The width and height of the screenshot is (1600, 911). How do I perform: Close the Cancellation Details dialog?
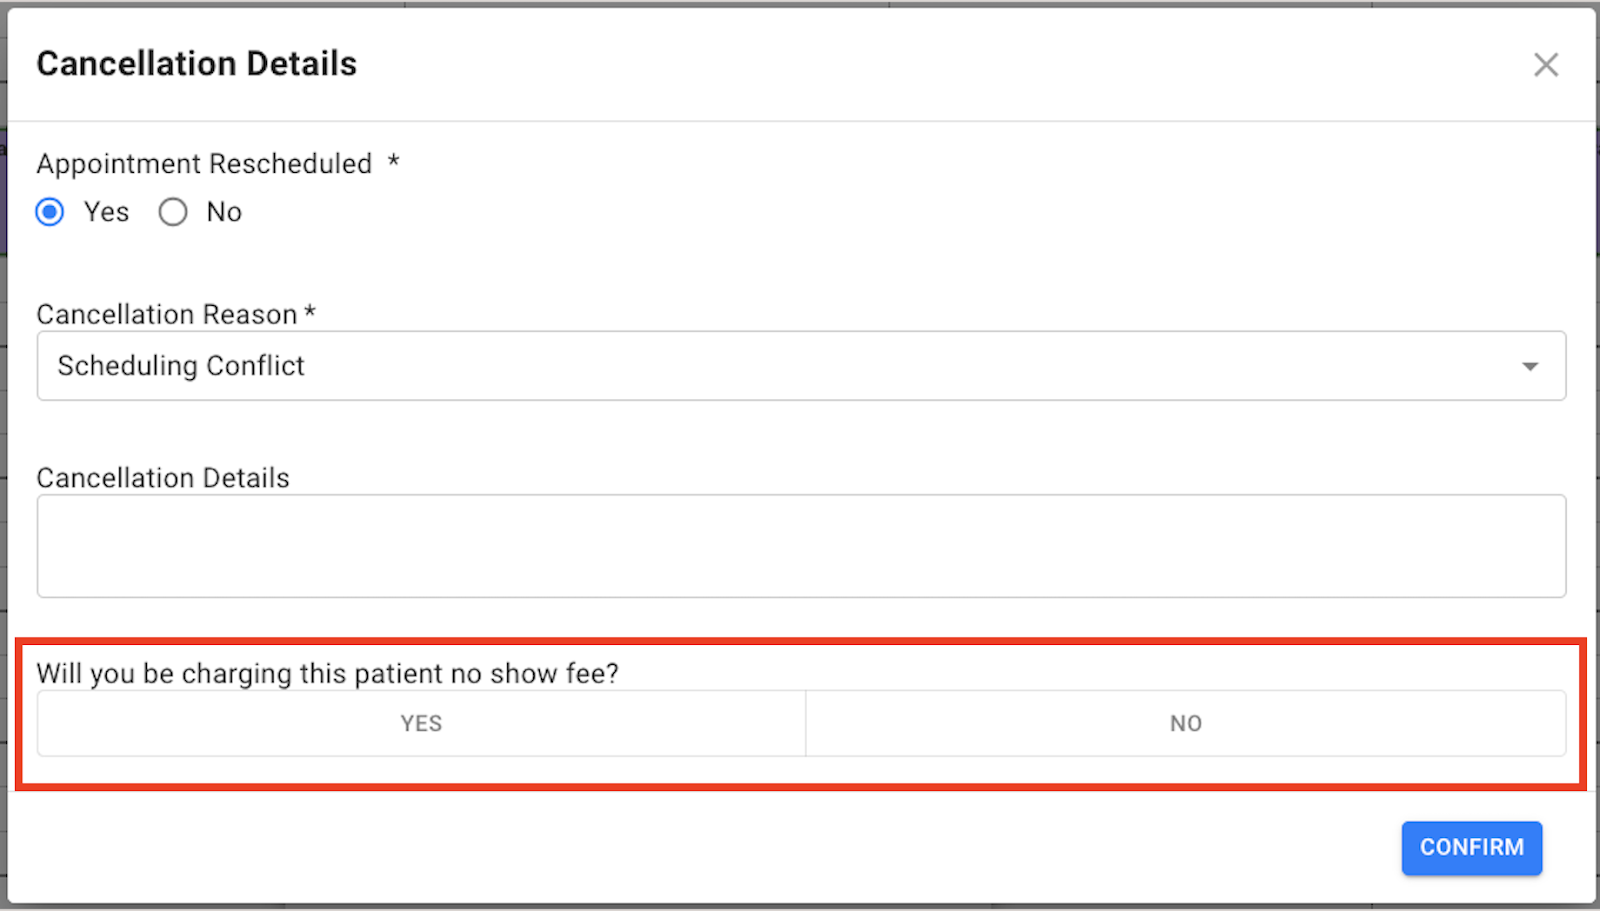point(1546,65)
